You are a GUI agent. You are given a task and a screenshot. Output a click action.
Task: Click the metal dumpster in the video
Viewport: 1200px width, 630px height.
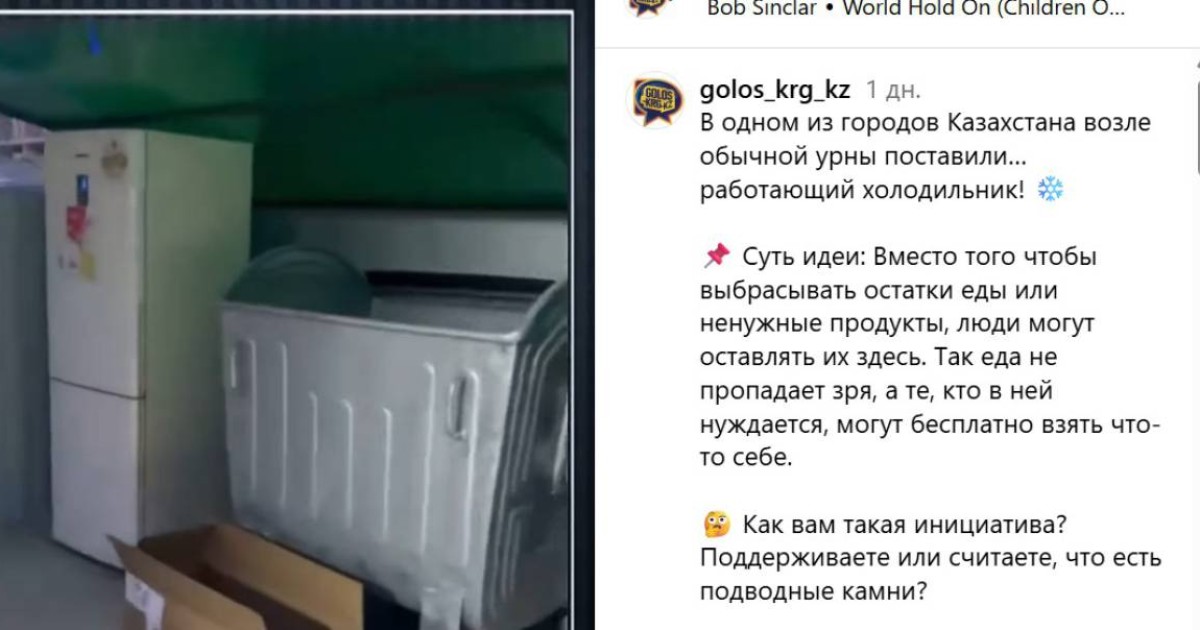tap(395, 440)
